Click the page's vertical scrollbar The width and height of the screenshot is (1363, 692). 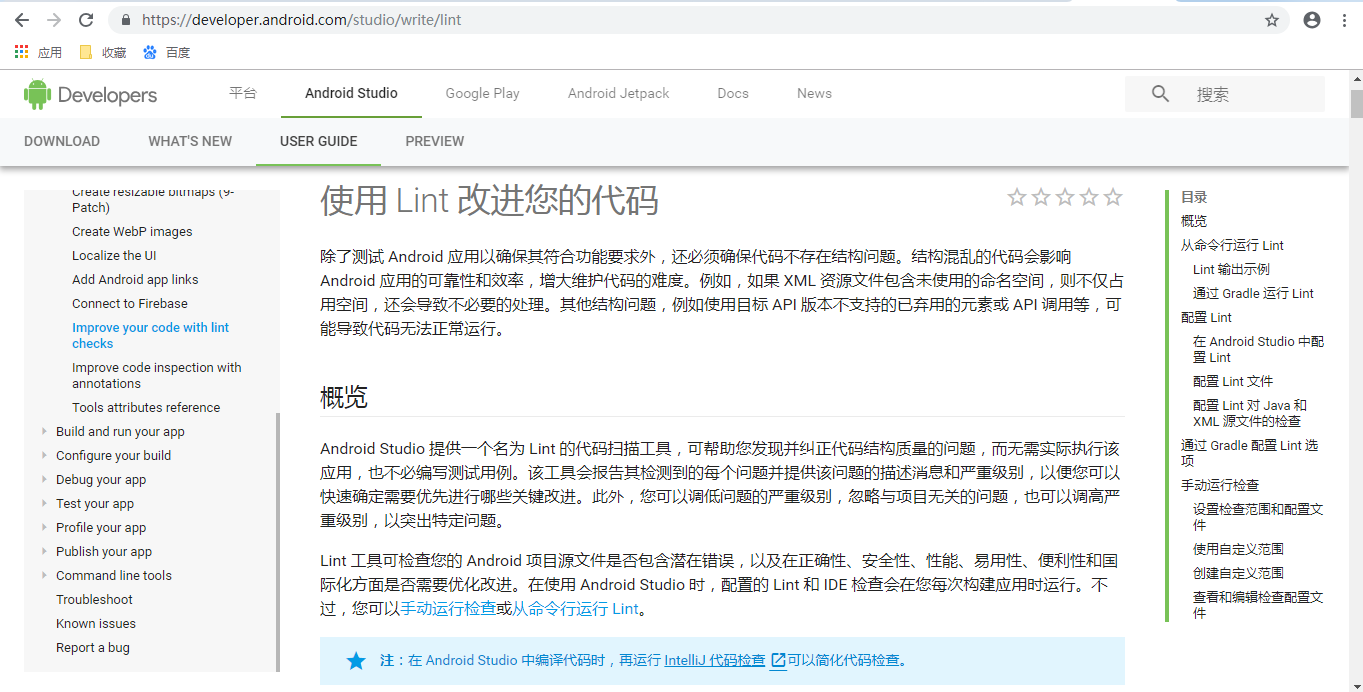[1356, 104]
